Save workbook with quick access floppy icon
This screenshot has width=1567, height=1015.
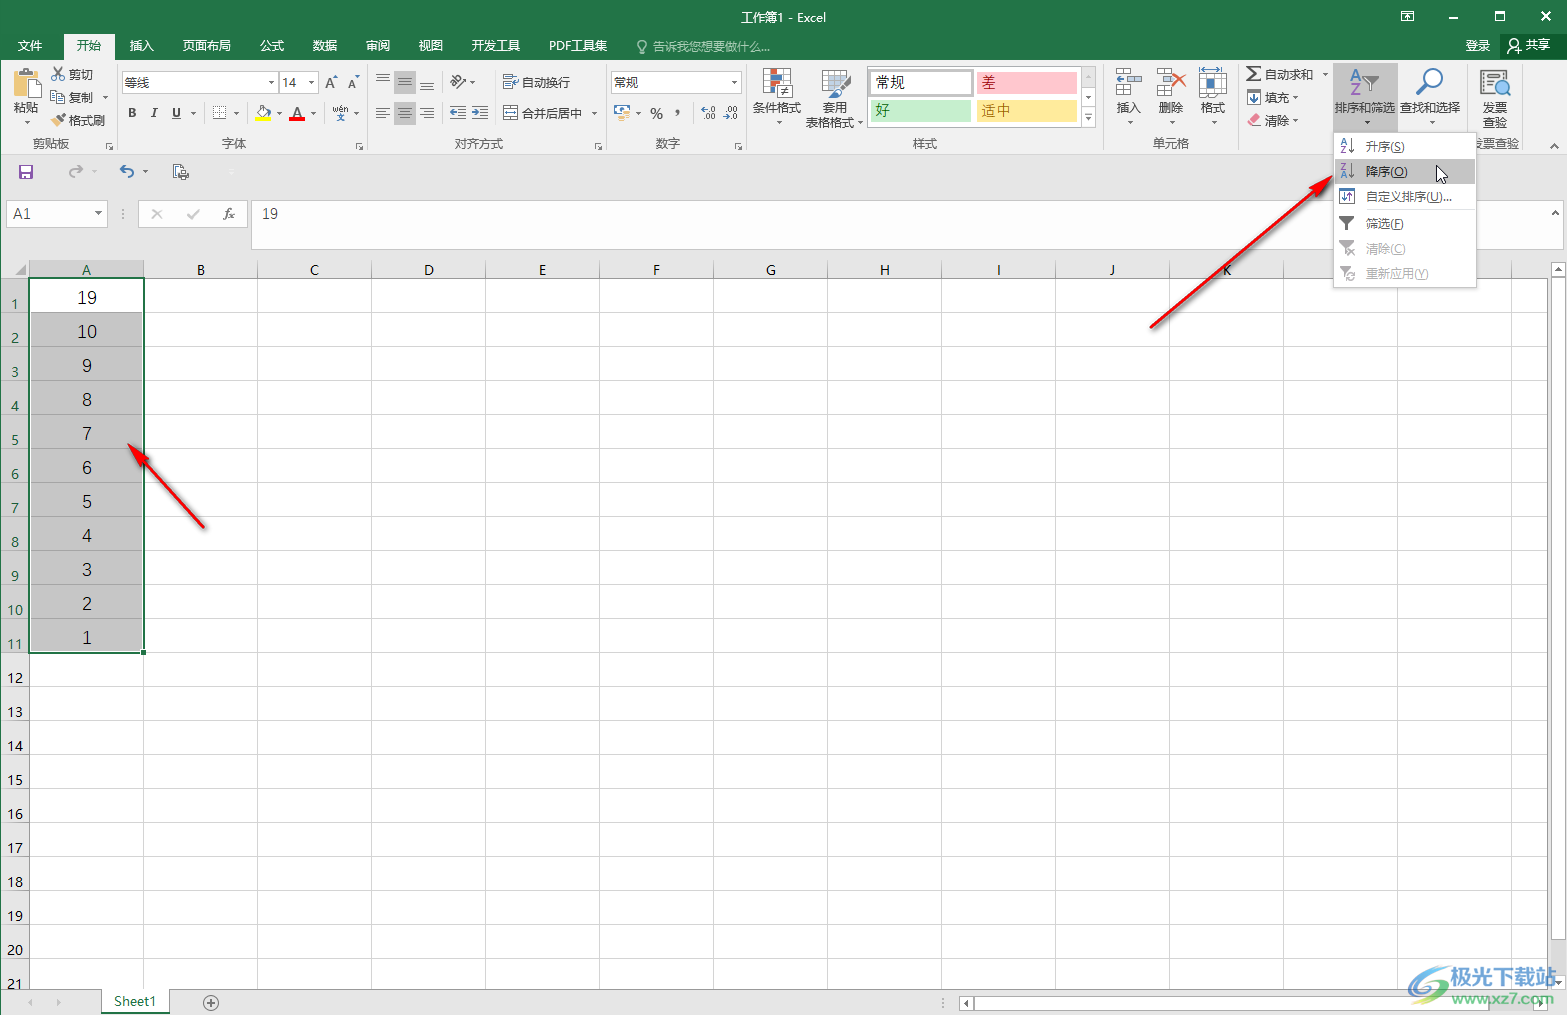(26, 172)
